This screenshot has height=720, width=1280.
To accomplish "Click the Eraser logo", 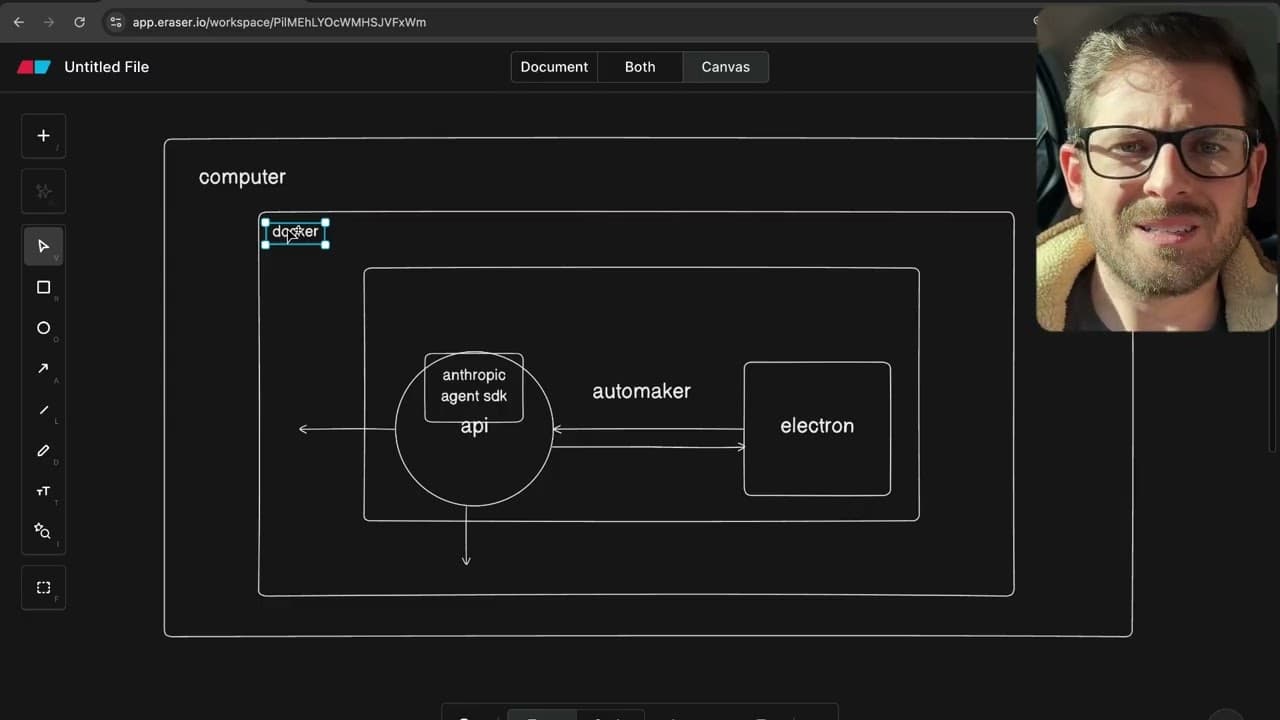I will point(33,67).
